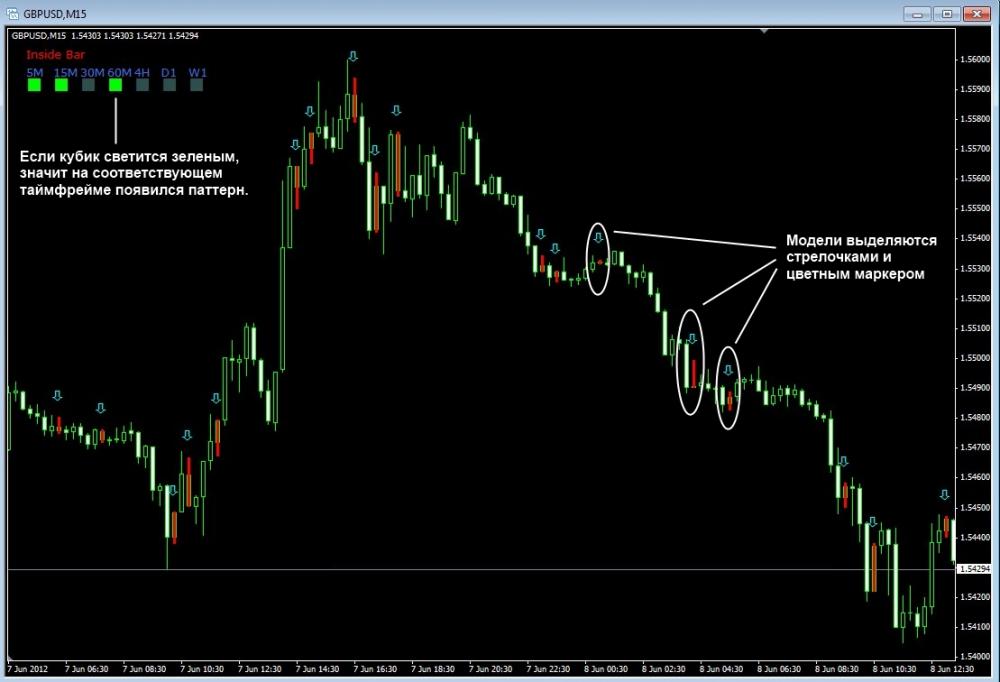Close the GBPUSD,M15 chart window
The image size is (1000, 682).
pyautogui.click(x=976, y=13)
